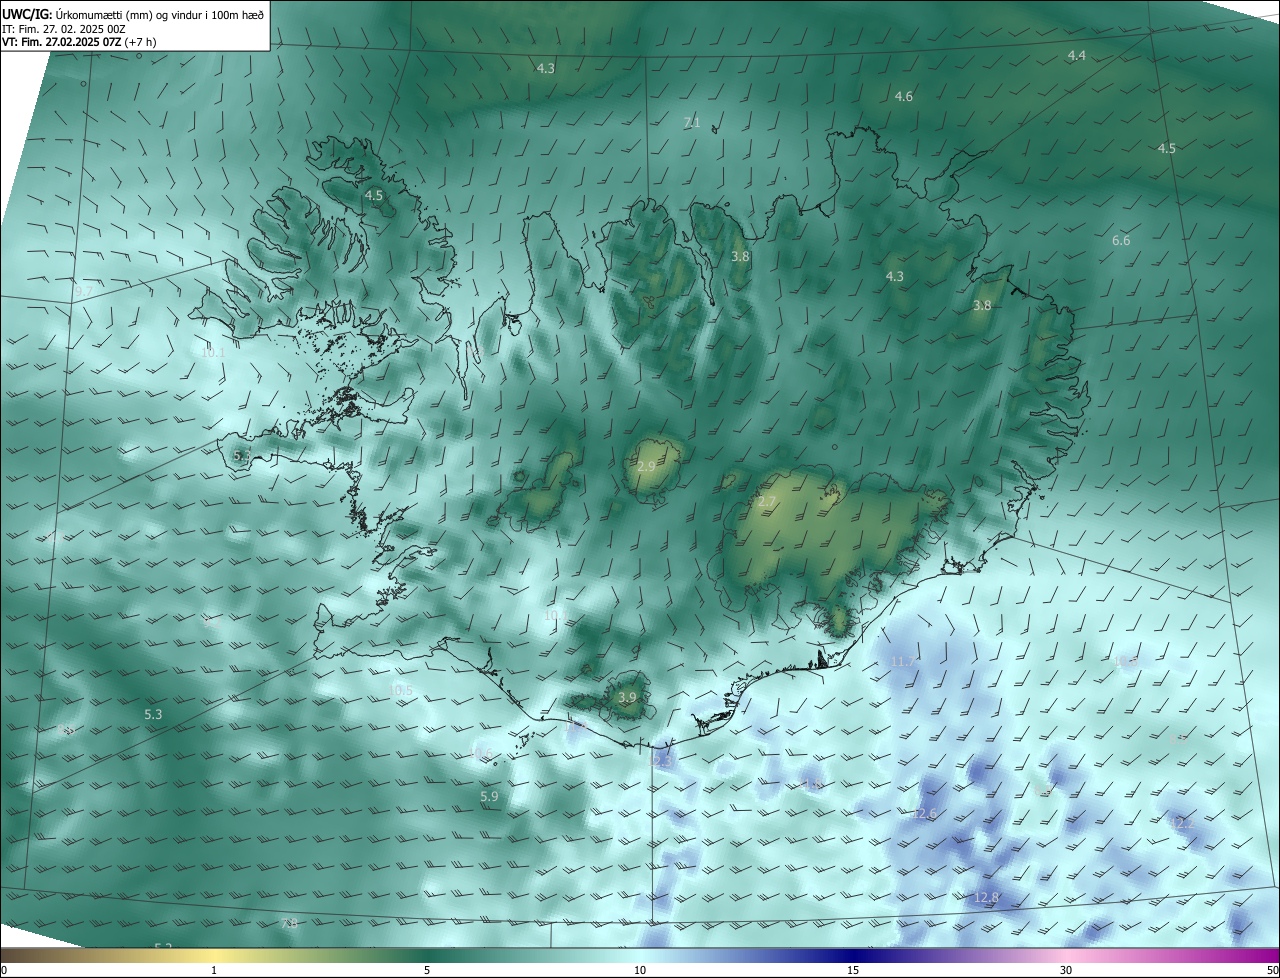Click the 11.7 value label on the map

[x=902, y=663]
